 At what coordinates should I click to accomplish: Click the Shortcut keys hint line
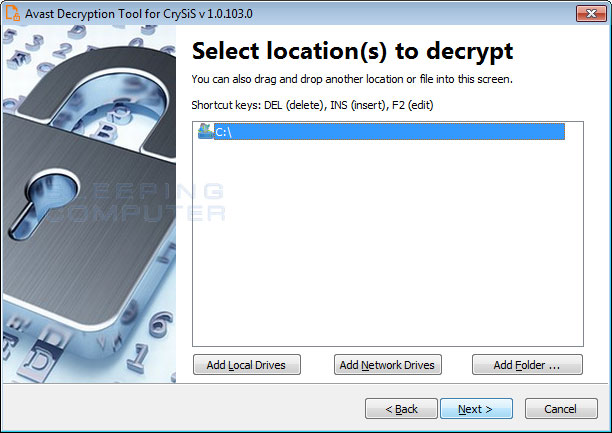(x=312, y=105)
